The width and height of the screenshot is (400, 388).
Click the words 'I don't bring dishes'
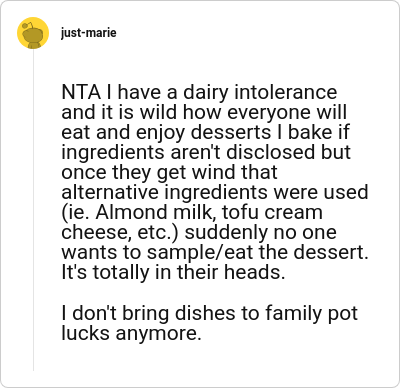[145, 314]
